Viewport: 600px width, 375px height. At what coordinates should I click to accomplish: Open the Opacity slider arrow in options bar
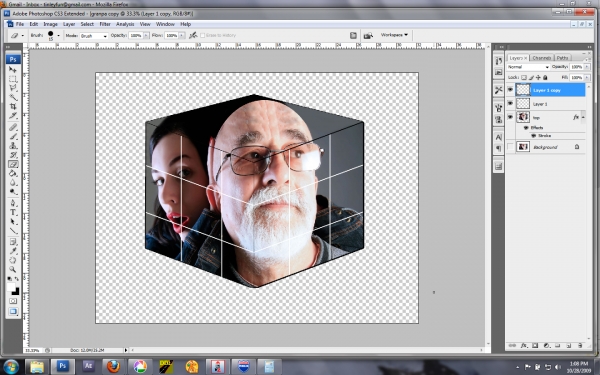(x=146, y=36)
